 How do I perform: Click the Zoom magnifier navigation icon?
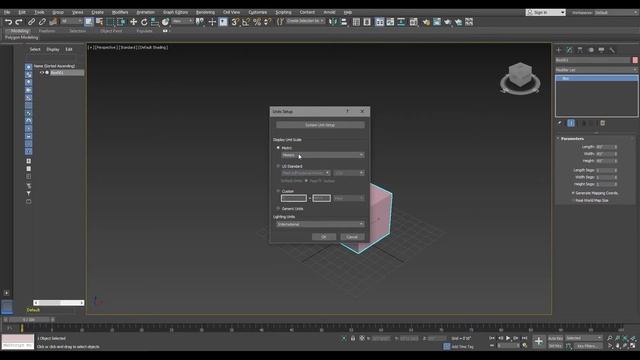pyautogui.click(x=609, y=338)
